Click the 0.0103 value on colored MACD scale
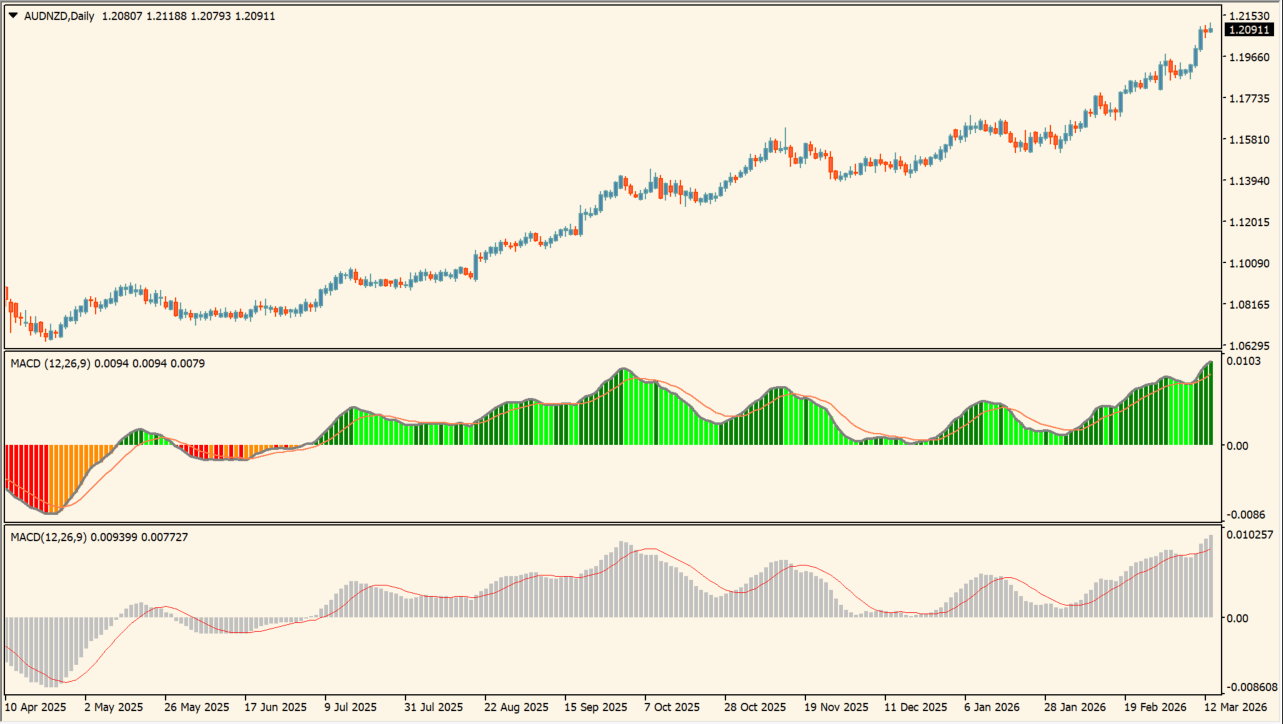 pyautogui.click(x=1246, y=360)
